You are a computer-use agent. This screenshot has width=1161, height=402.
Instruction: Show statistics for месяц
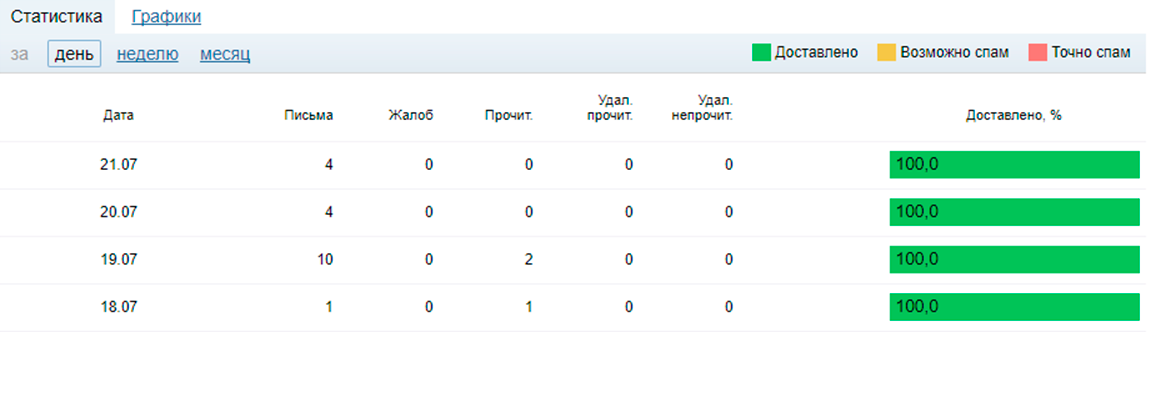pos(225,54)
